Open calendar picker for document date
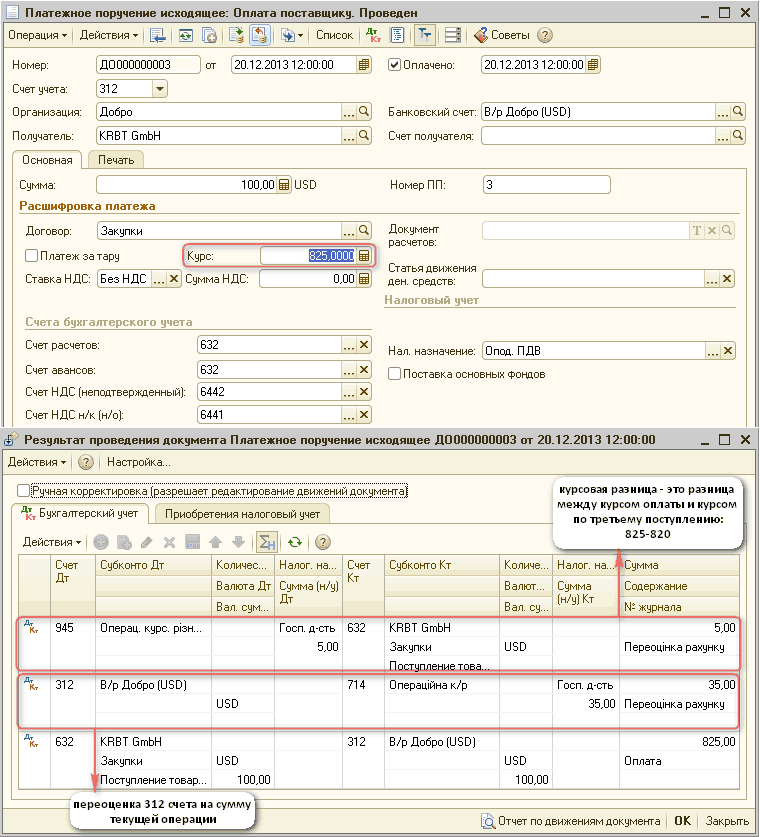Image resolution: width=760 pixels, height=837 pixels. click(364, 65)
